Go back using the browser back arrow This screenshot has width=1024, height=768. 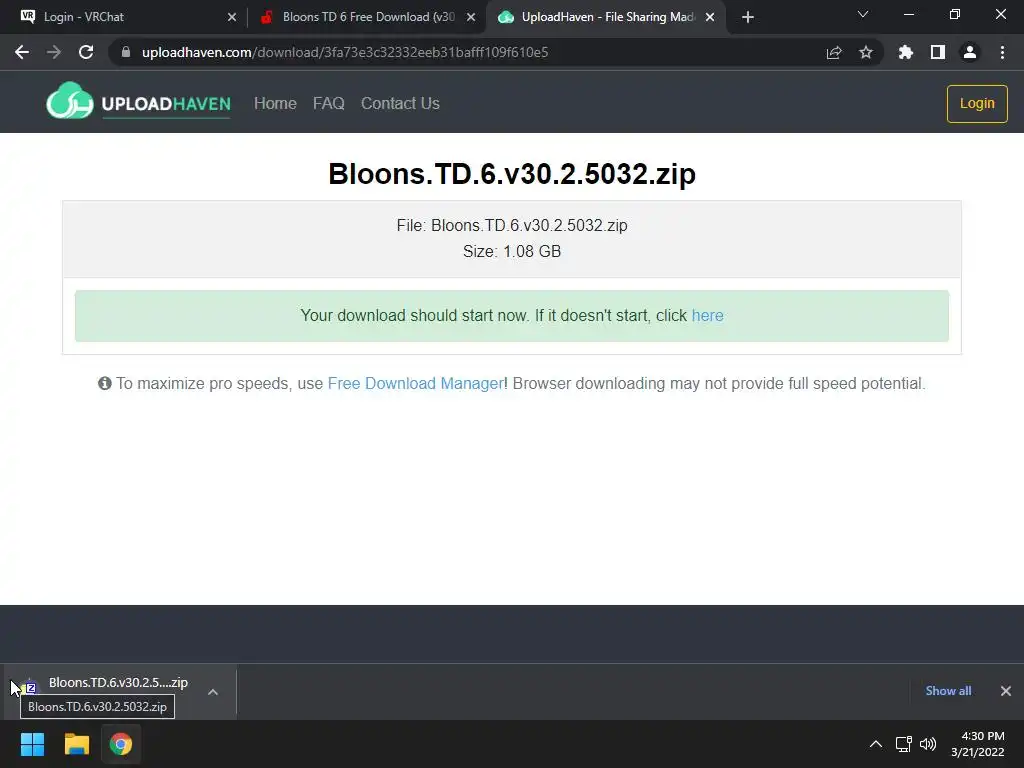tap(22, 52)
